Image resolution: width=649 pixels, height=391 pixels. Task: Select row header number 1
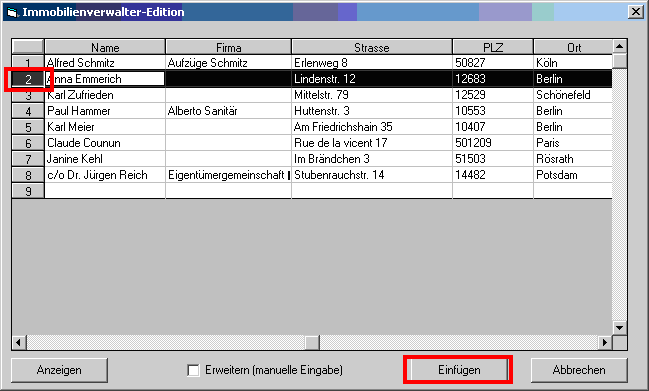pyautogui.click(x=28, y=63)
